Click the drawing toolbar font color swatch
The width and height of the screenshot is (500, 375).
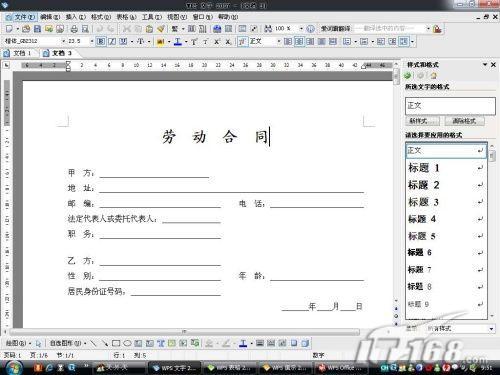click(x=243, y=343)
